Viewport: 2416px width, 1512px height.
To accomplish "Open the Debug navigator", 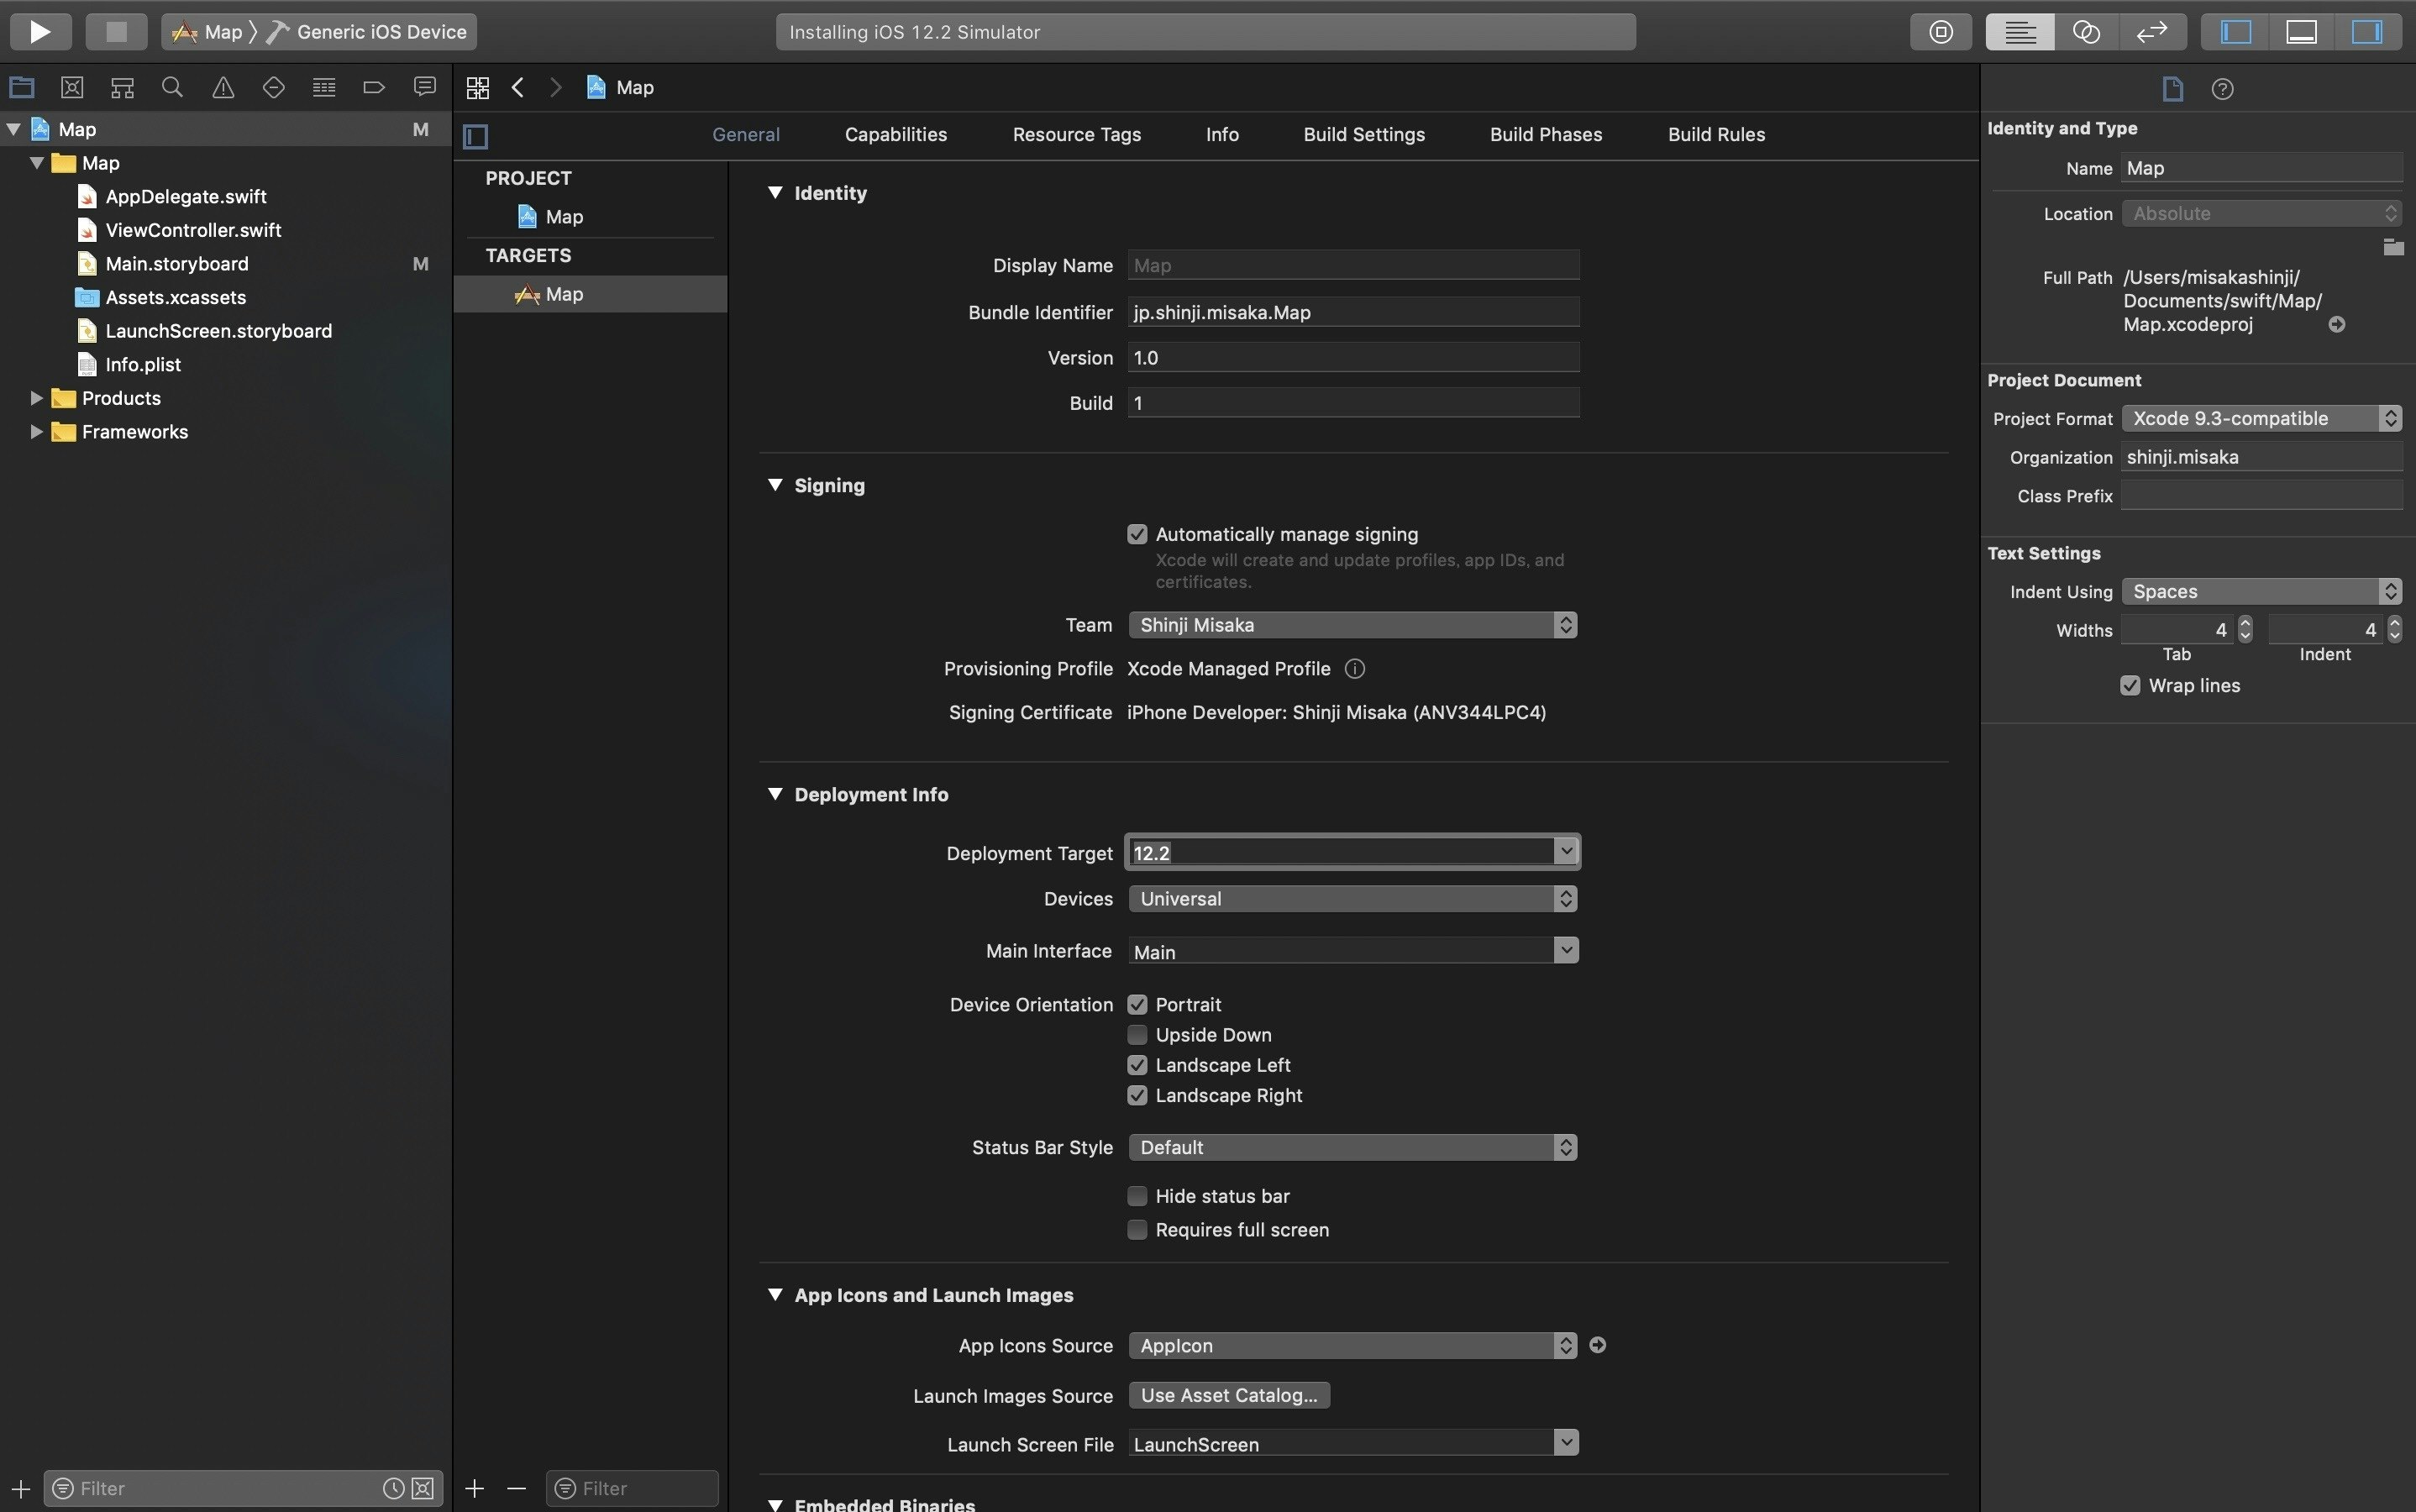I will click(x=324, y=87).
